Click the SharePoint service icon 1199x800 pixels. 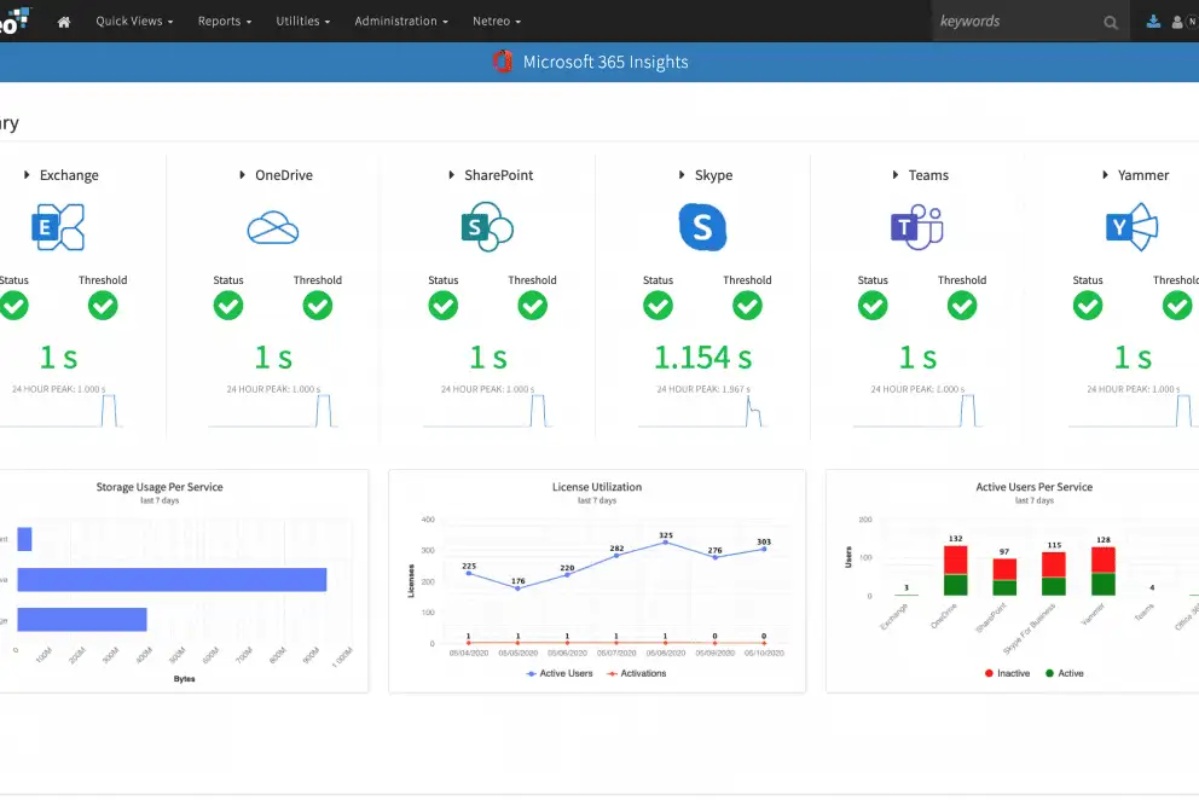tap(487, 226)
